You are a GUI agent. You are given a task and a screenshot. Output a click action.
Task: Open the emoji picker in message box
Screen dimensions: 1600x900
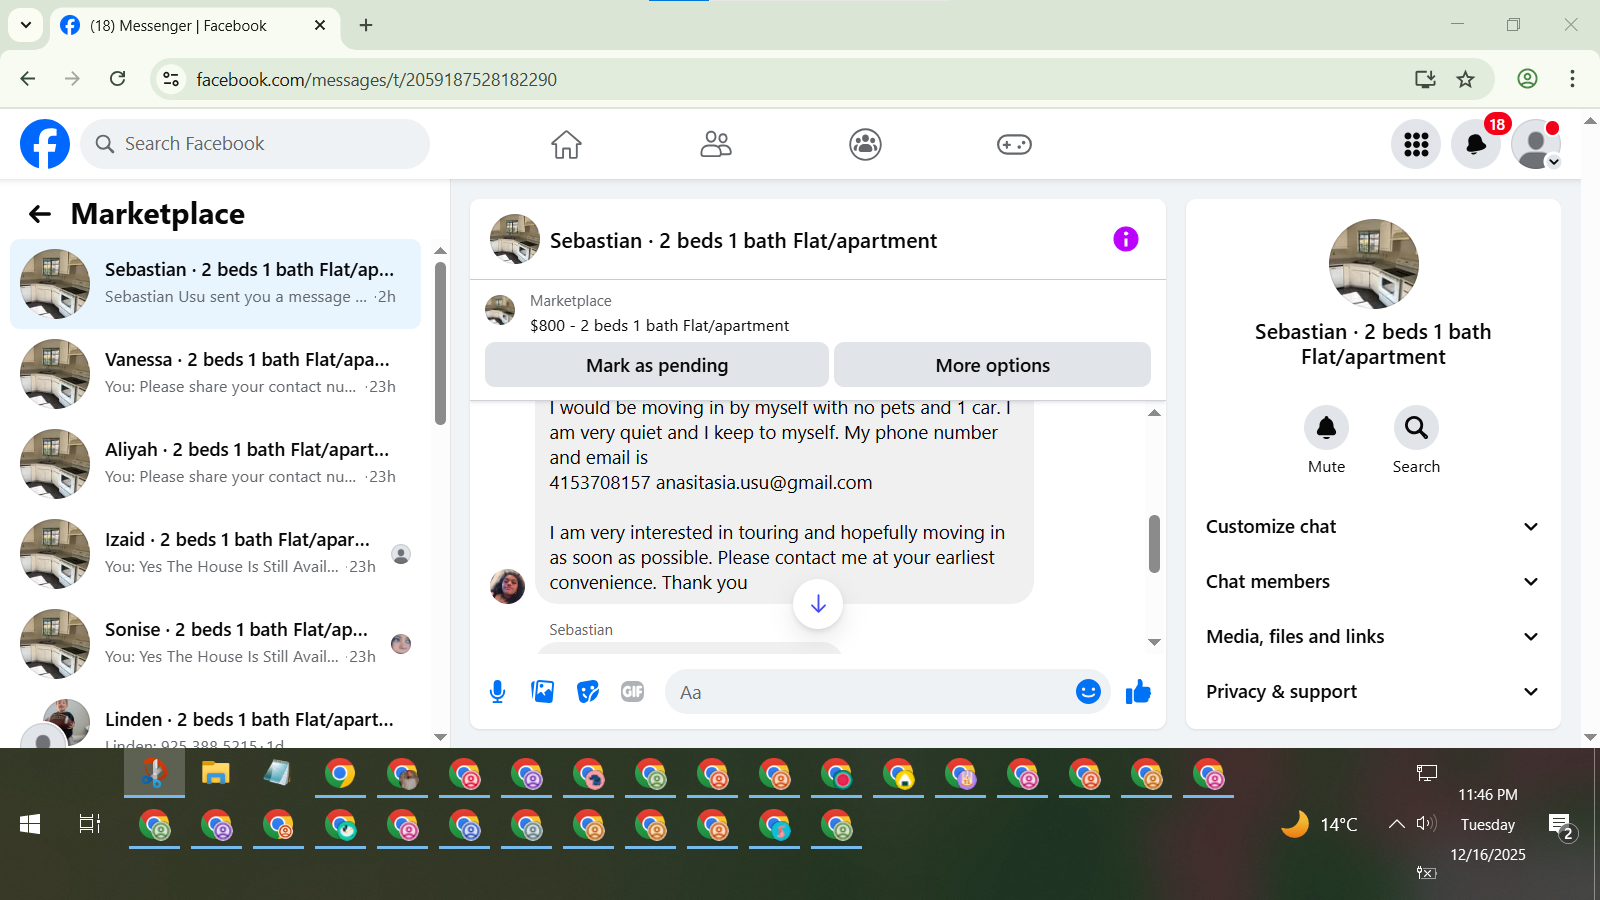click(x=1088, y=692)
